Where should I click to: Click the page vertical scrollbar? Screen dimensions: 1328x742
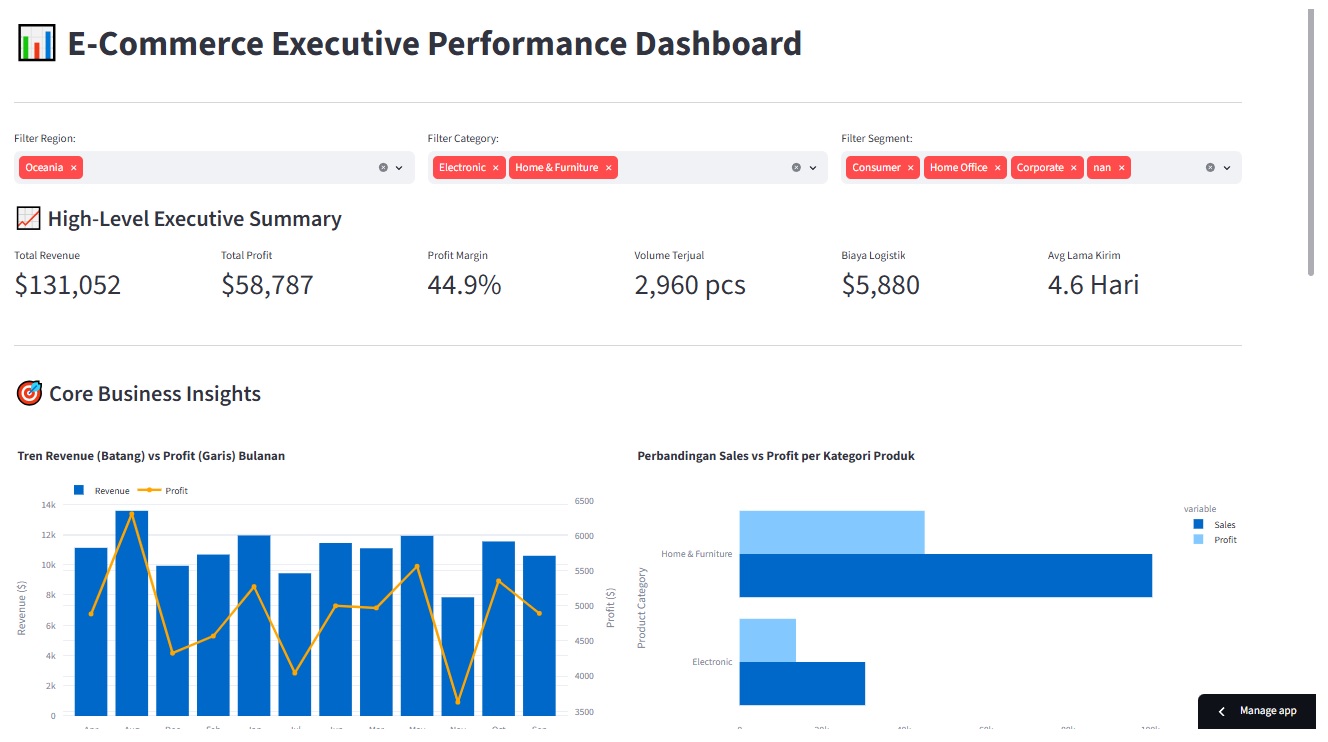[x=1311, y=142]
